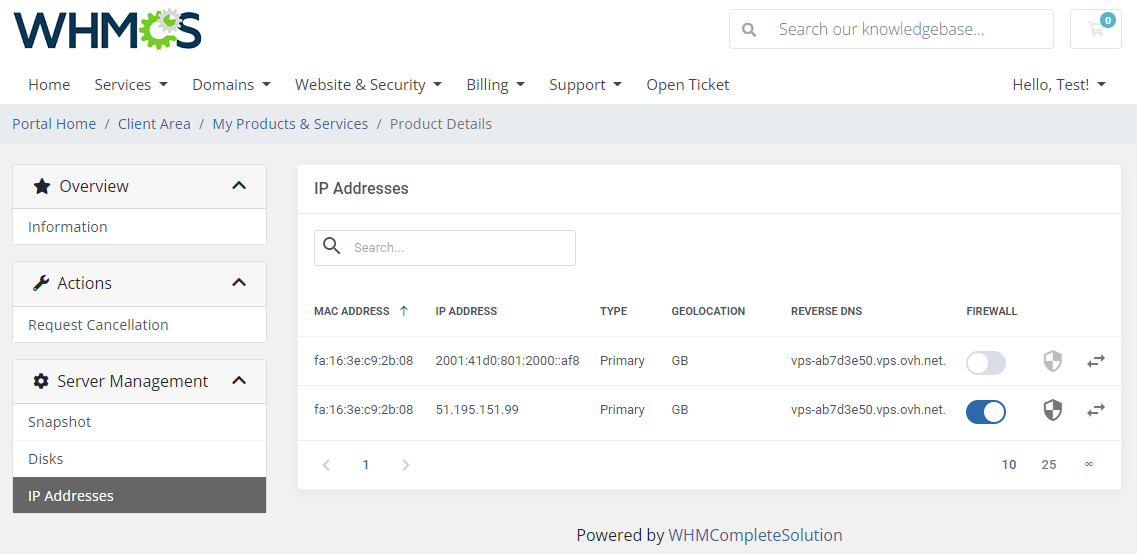The width and height of the screenshot is (1137, 554).
Task: Click the magnifier icon in knowledgebase search
Action: pos(749,30)
